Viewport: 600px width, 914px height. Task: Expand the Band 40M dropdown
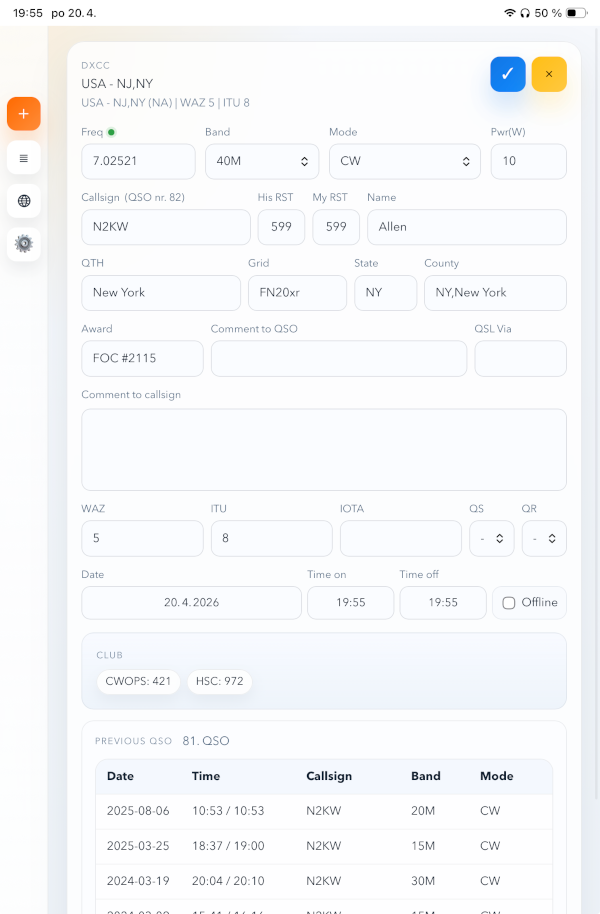click(x=262, y=162)
